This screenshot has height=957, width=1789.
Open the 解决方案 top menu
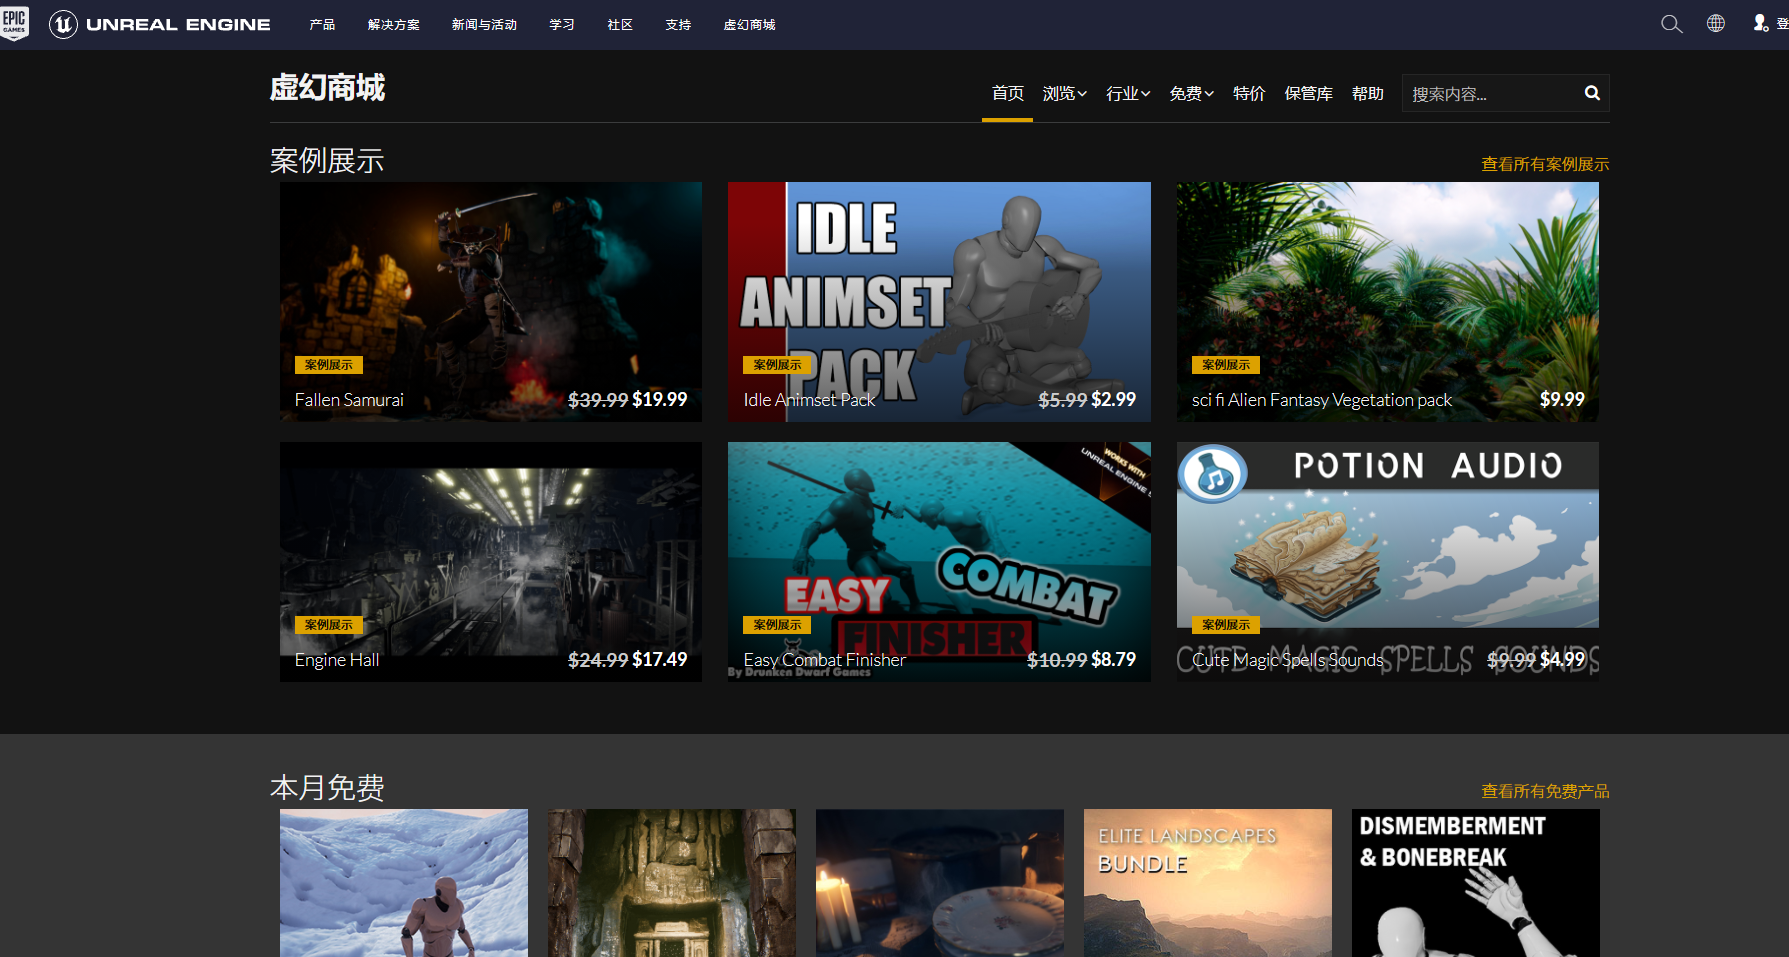click(394, 25)
